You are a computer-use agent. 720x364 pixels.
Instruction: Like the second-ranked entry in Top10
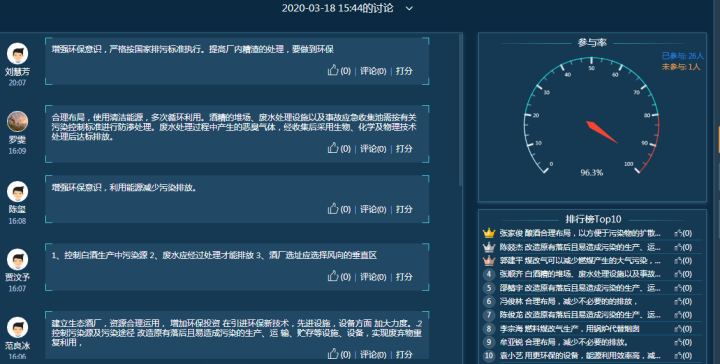coord(678,247)
